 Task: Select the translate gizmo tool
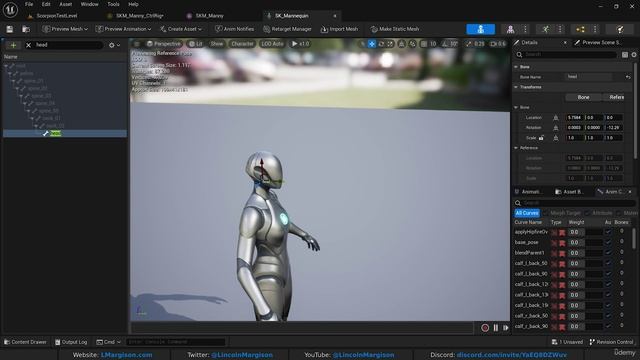(371, 44)
